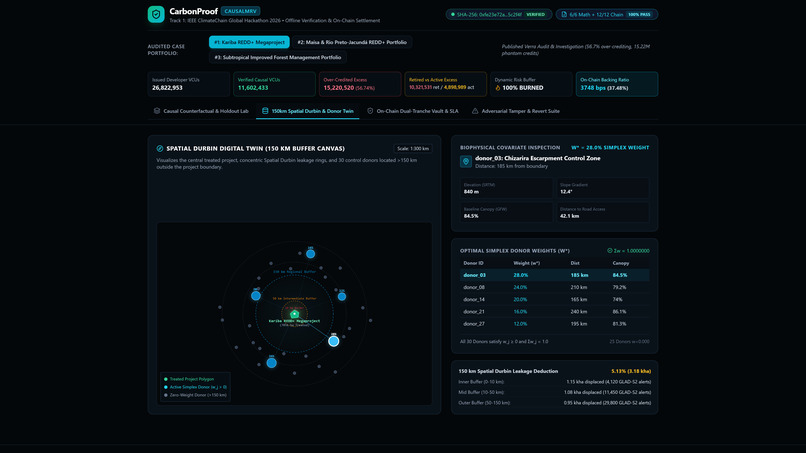This screenshot has width=806, height=453.
Task: Click the CAUSALMRV badge
Action: coord(241,11)
